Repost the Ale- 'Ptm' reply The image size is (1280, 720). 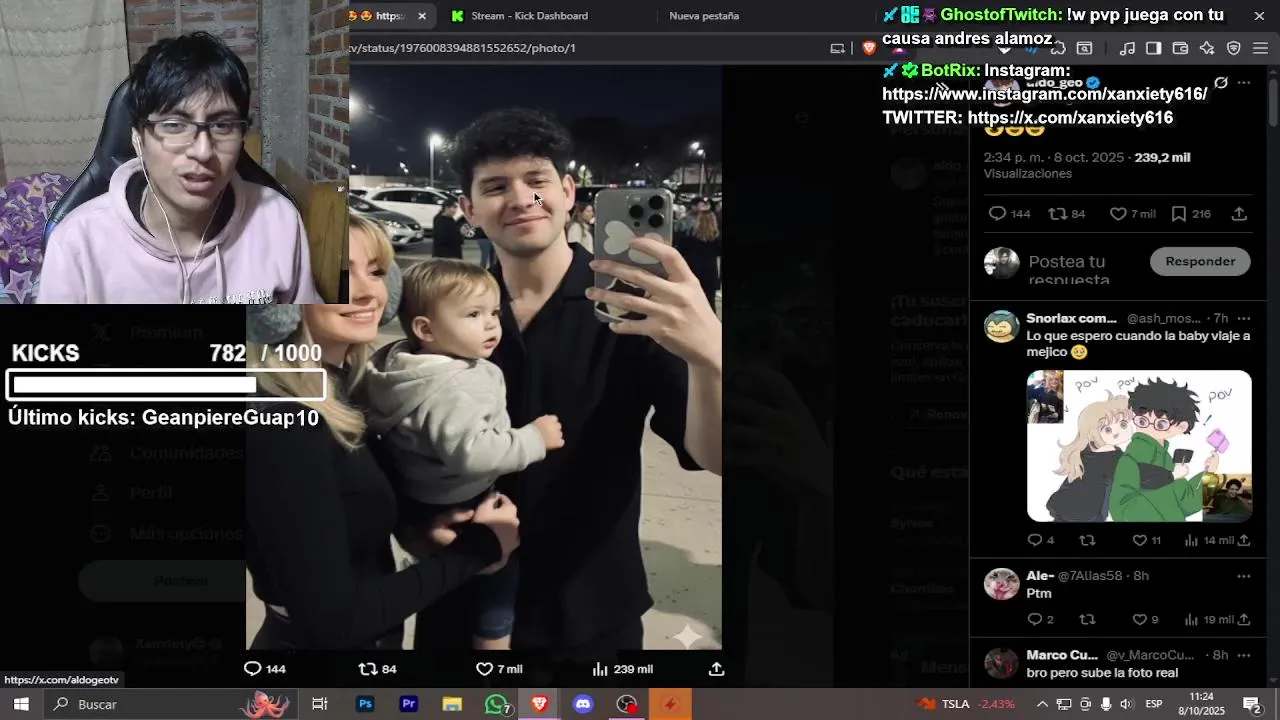tap(1087, 620)
